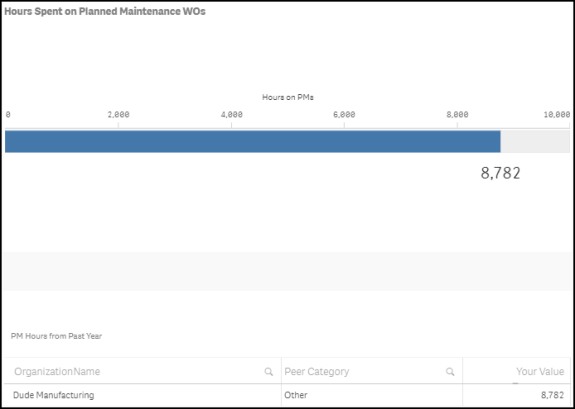Click the large 8,782 bar value label
Viewport: 575px width, 409px height.
point(500,173)
